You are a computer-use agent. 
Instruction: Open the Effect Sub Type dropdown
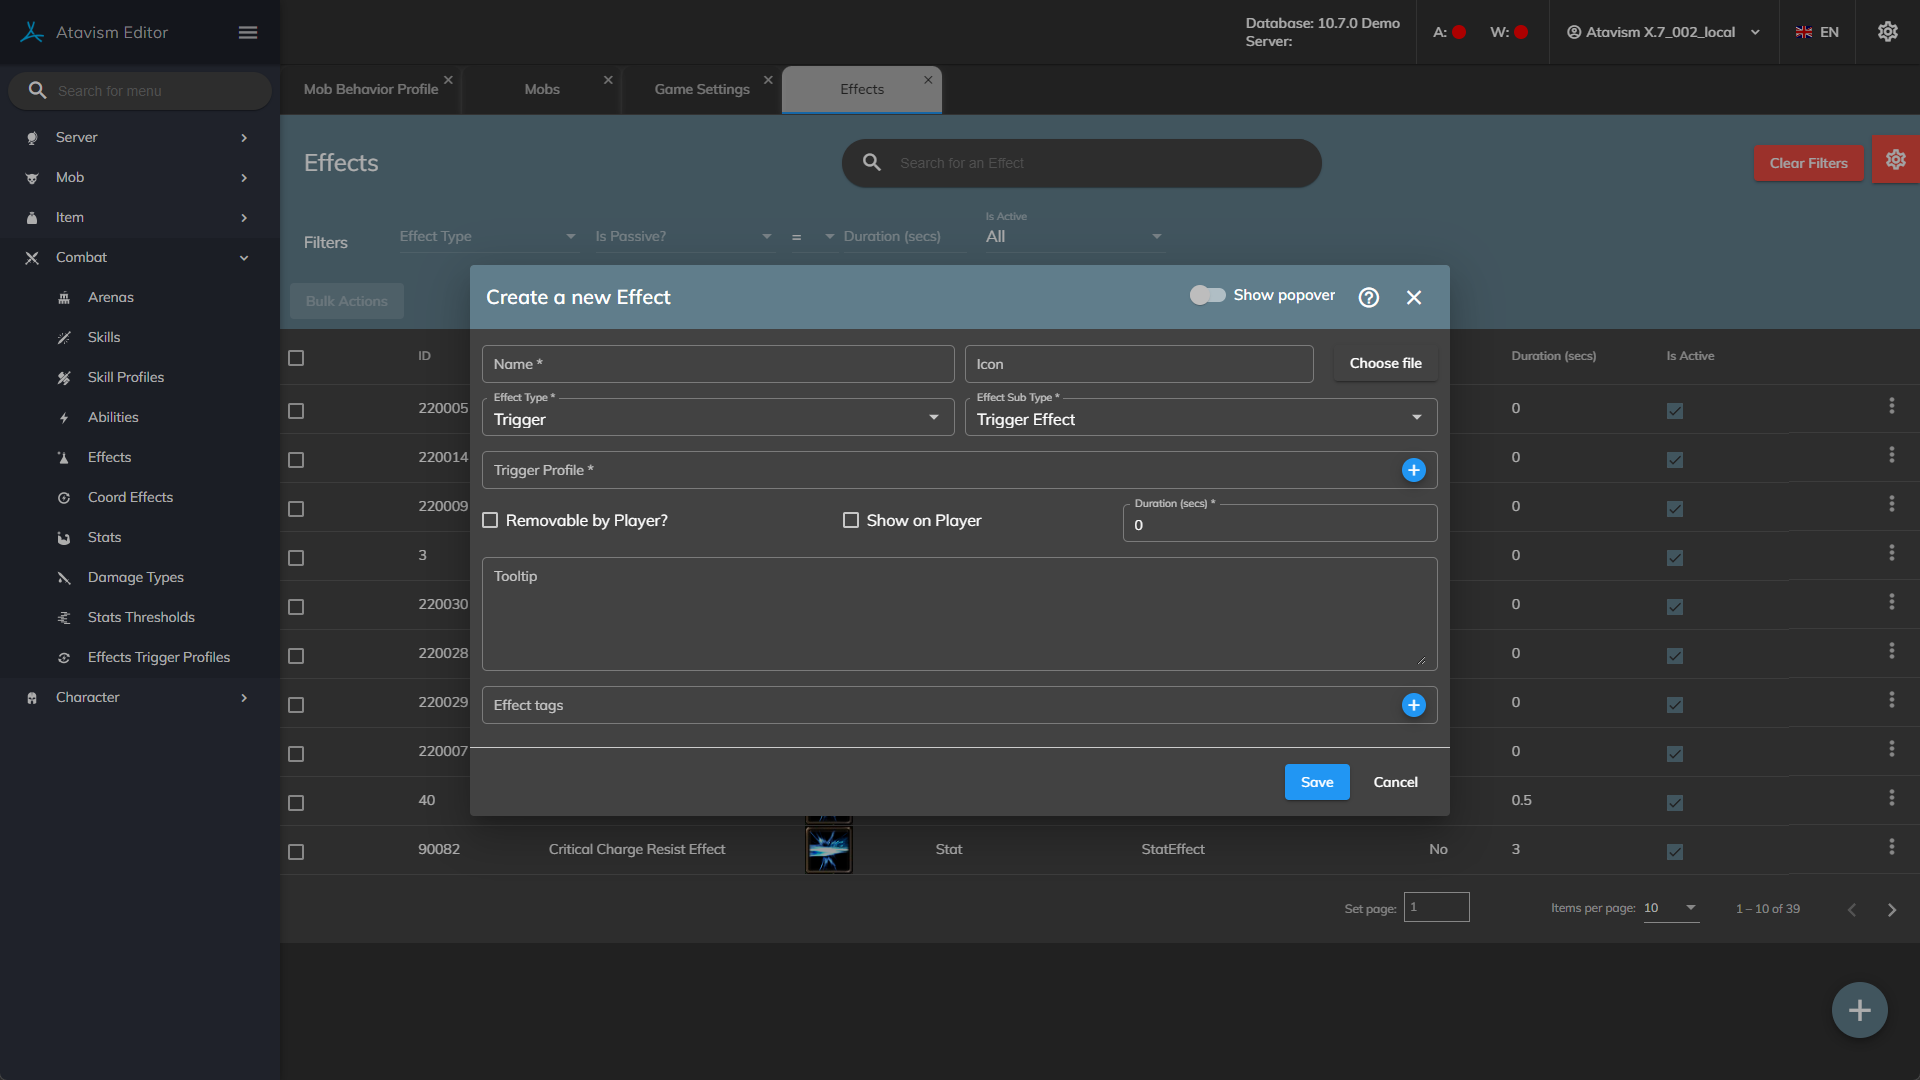[x=1200, y=419]
